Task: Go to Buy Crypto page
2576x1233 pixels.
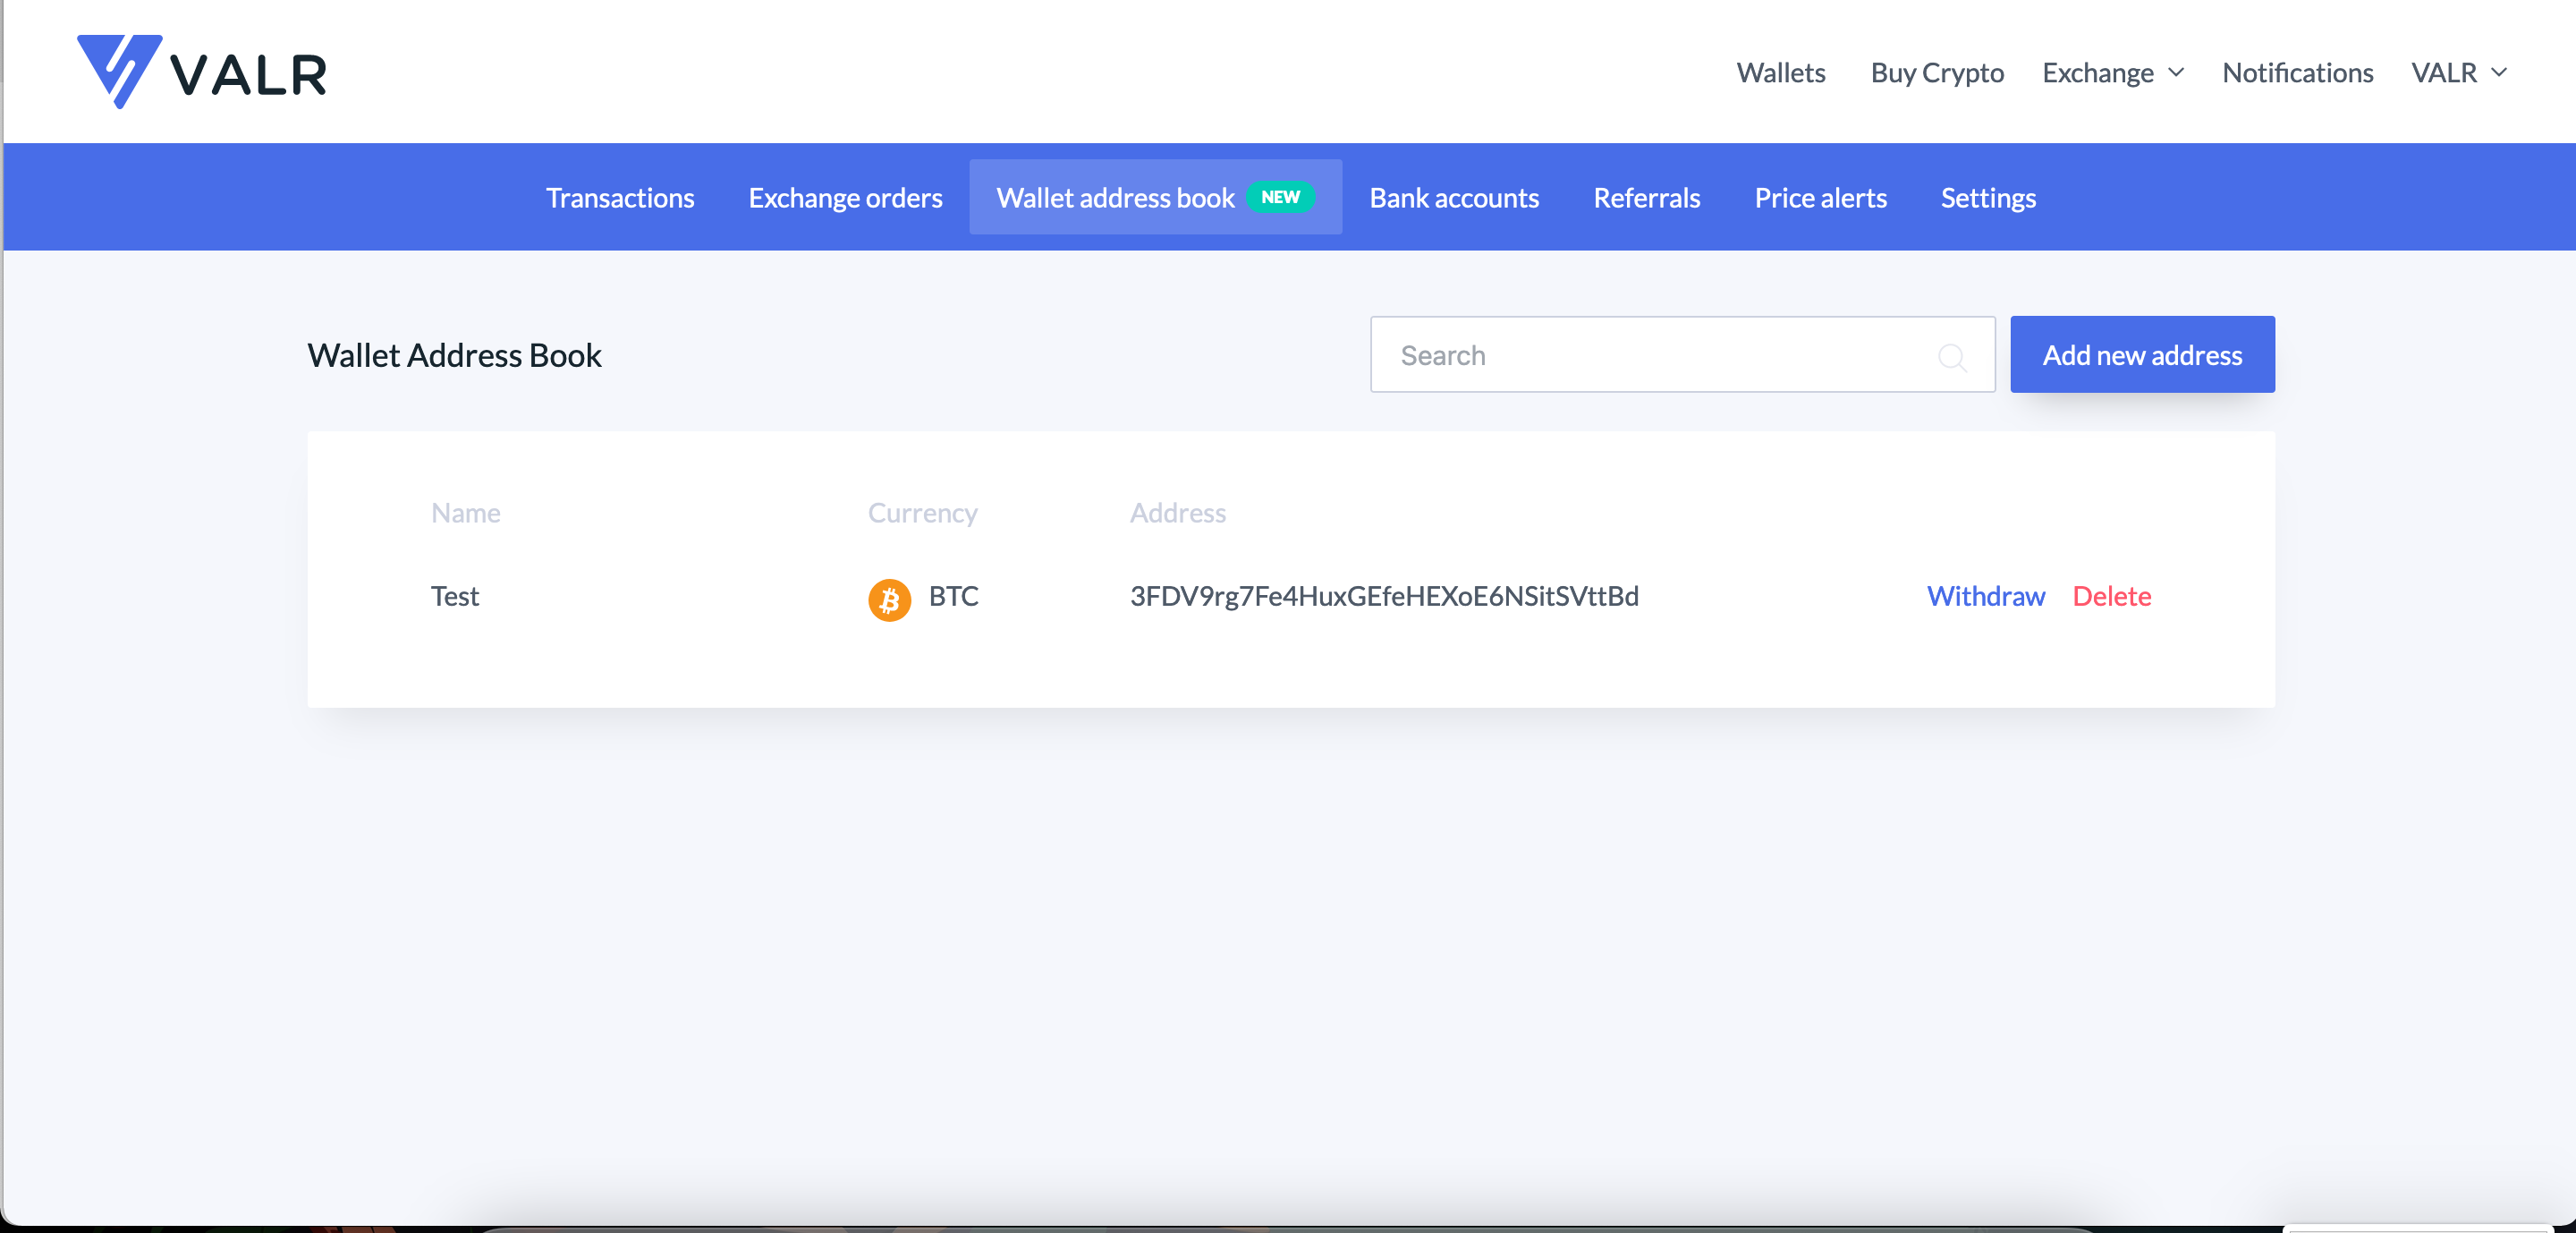Action: [1937, 73]
